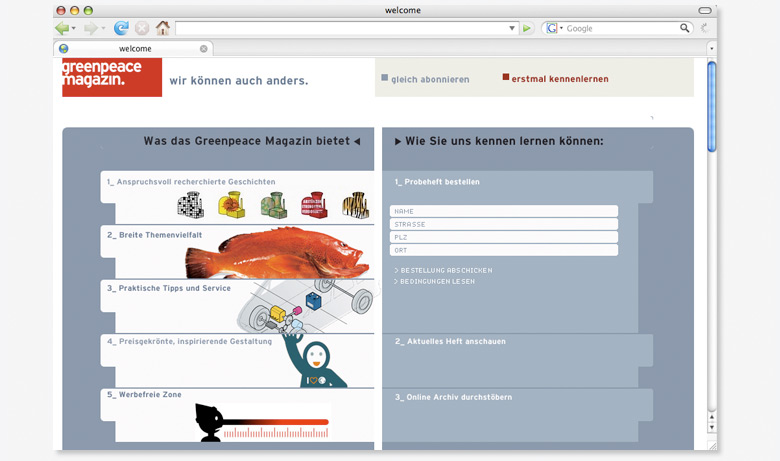Click the crossword puzzle cube icon
Viewport: 780px width, 461px height.
pyautogui.click(x=191, y=205)
